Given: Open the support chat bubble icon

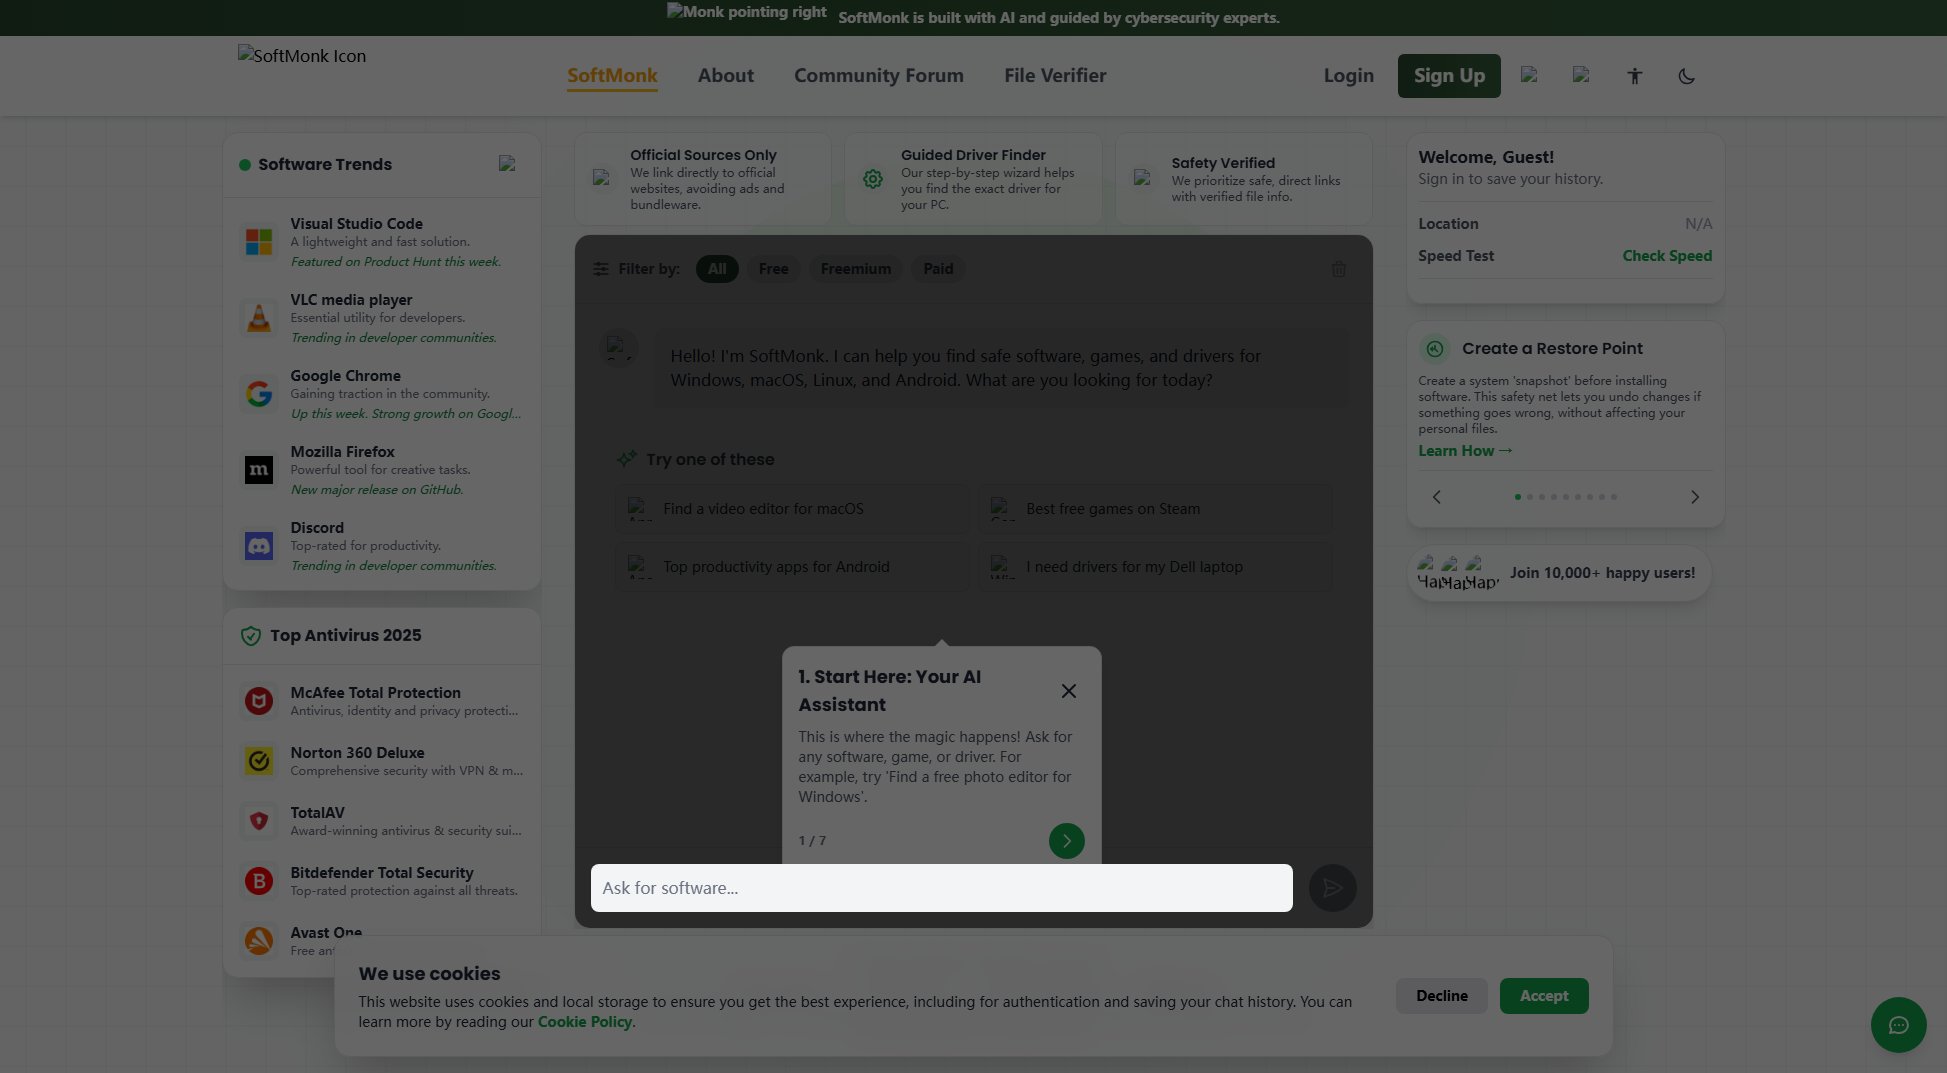Looking at the screenshot, I should point(1898,1025).
